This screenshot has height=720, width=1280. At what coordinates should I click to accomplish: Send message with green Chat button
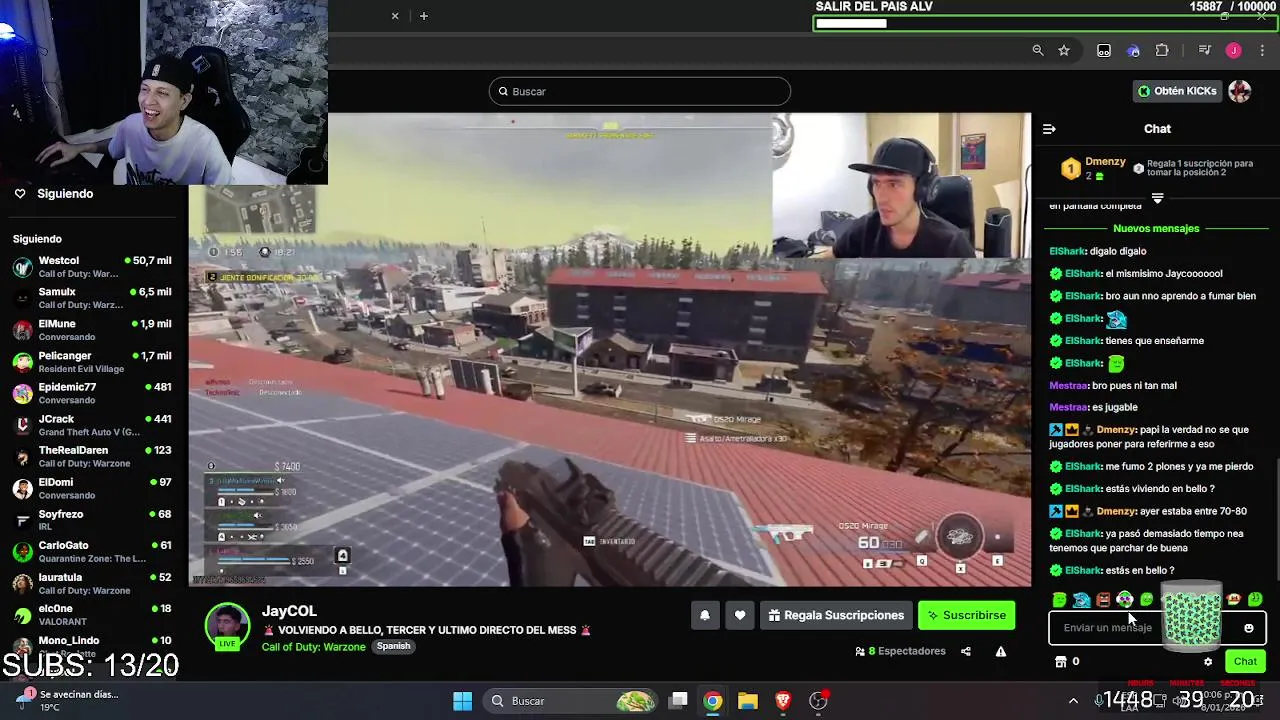pyautogui.click(x=1245, y=661)
